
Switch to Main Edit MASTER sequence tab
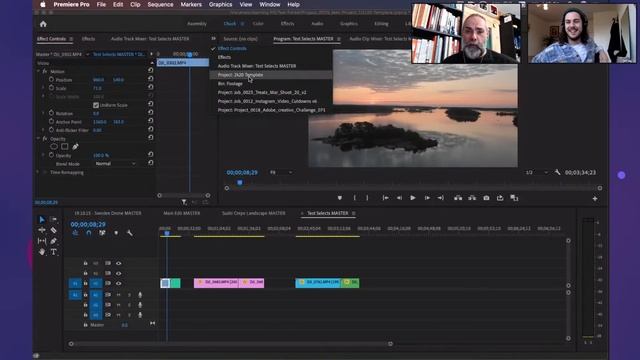(182, 213)
